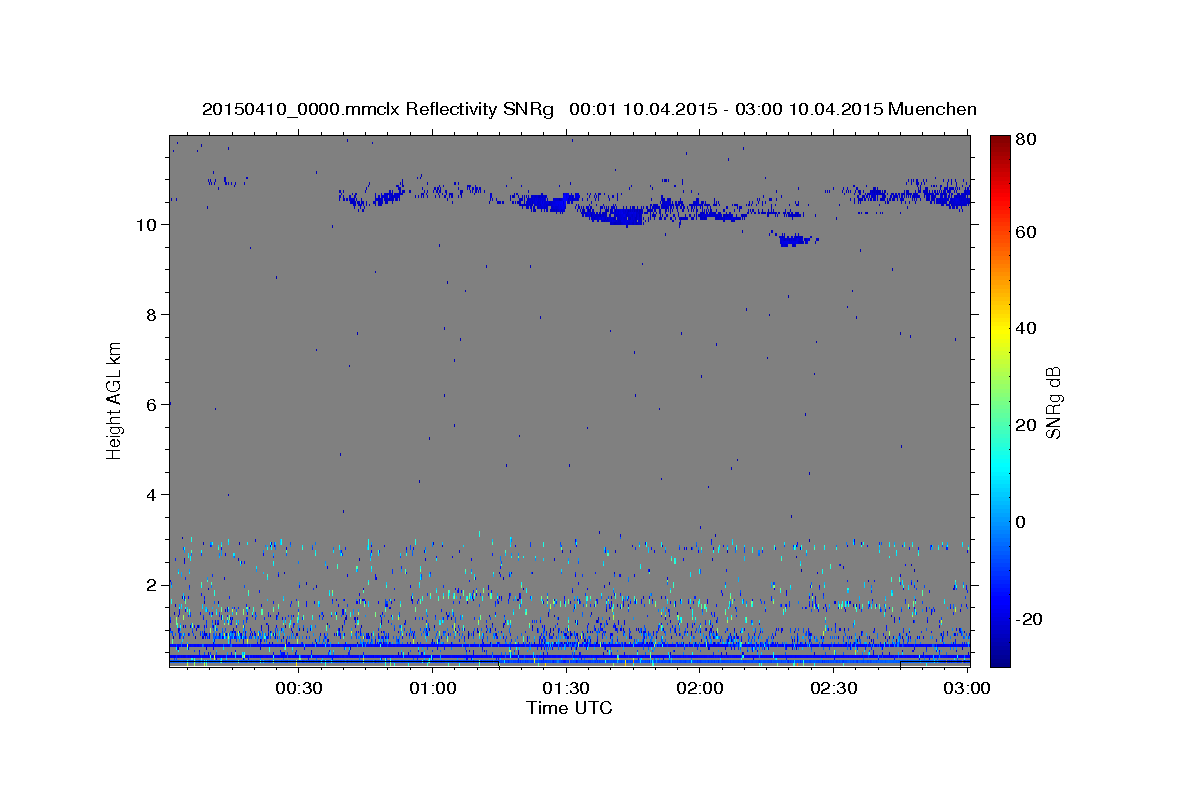Click the colorbar value 60
The image size is (1200, 800).
click(1024, 232)
